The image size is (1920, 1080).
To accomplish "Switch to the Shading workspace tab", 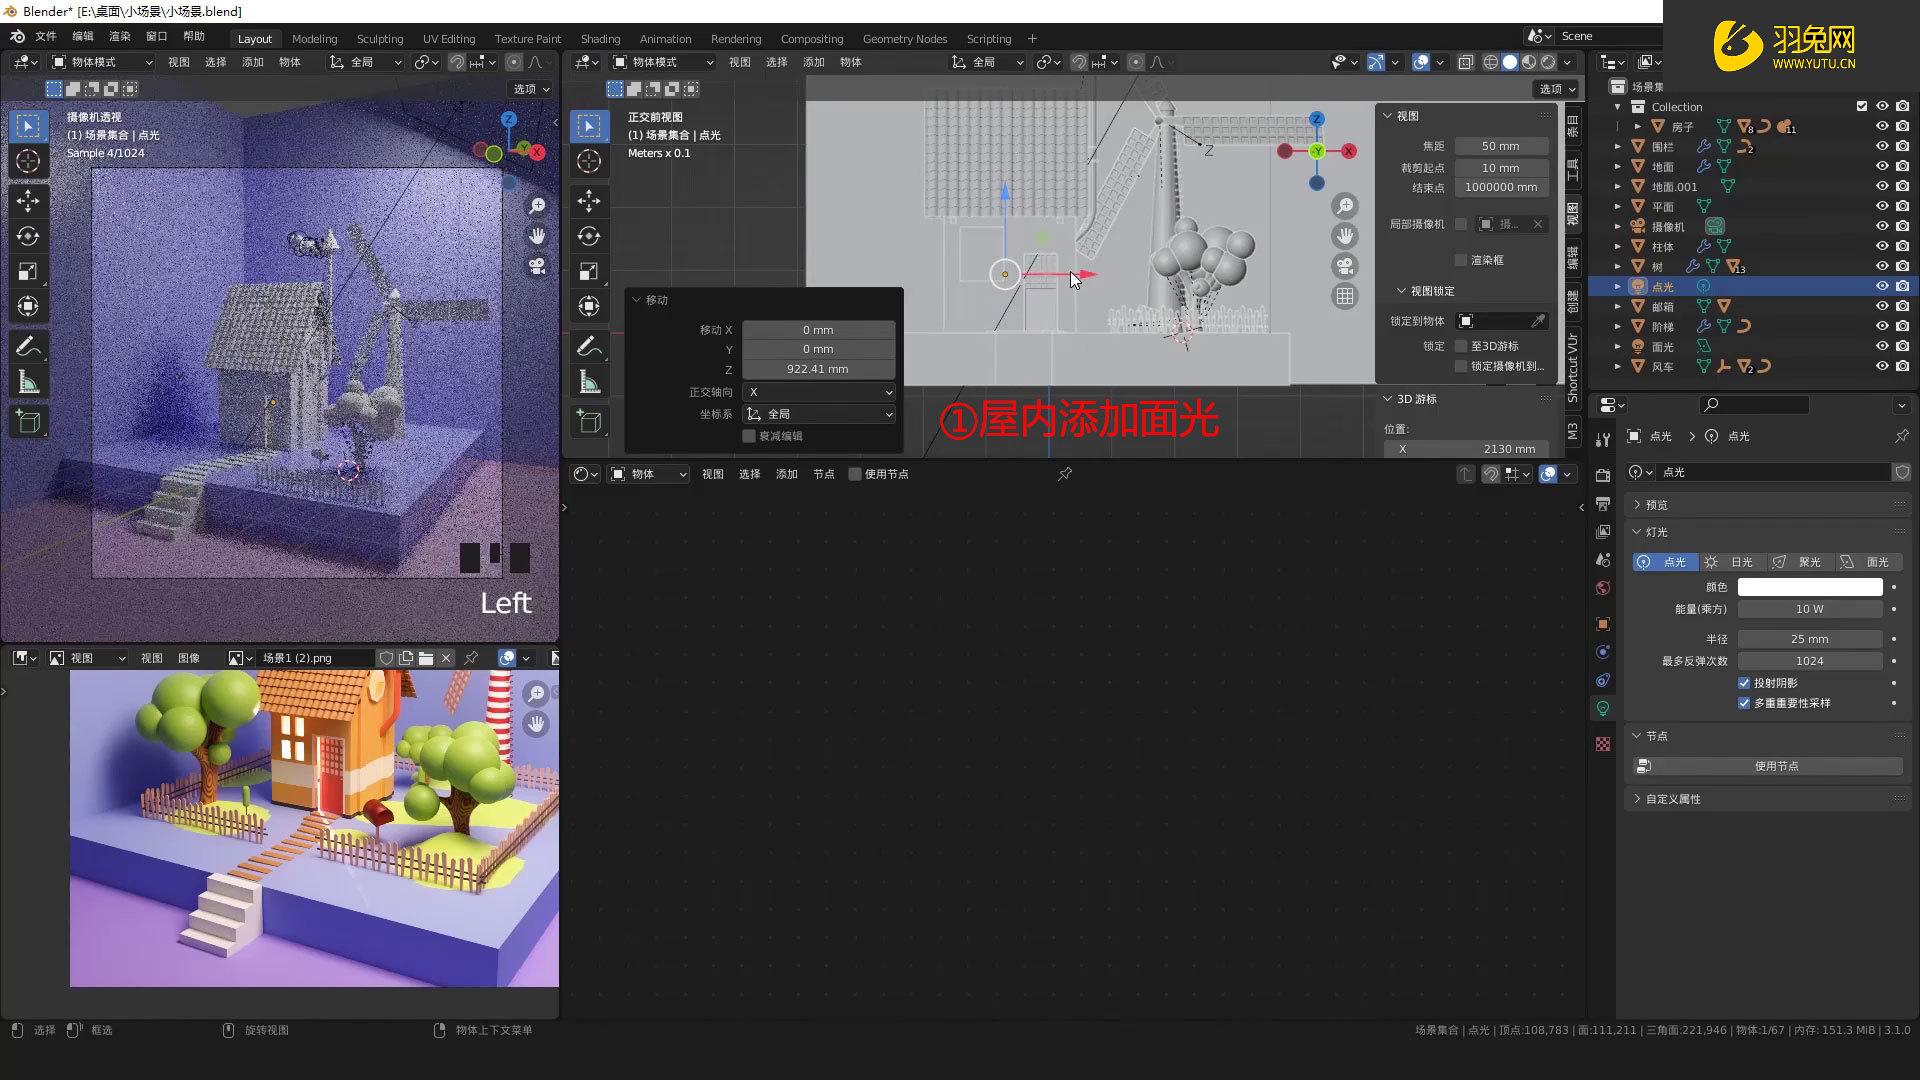I will 600,39.
